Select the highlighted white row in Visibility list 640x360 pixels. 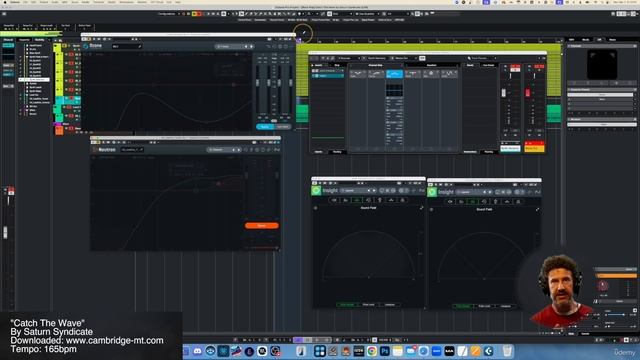[x=35, y=80]
